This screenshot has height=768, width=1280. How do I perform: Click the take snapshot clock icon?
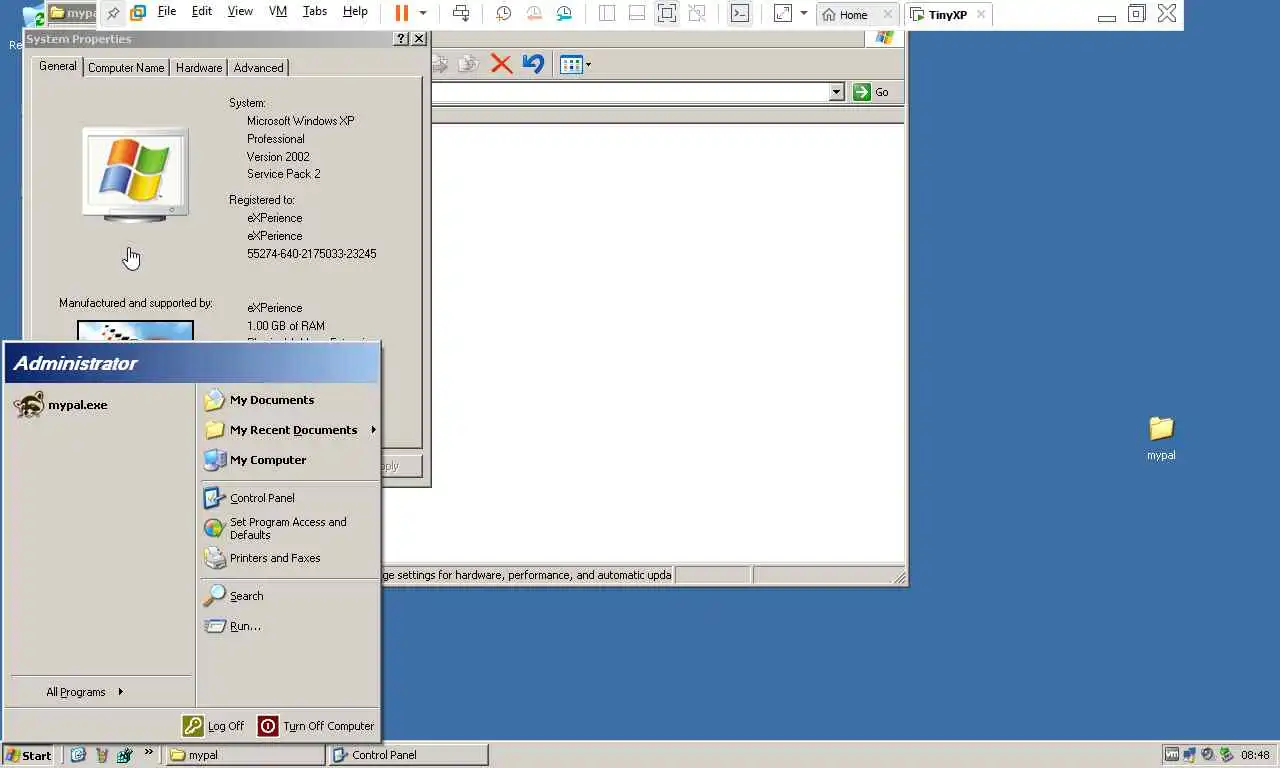[504, 13]
